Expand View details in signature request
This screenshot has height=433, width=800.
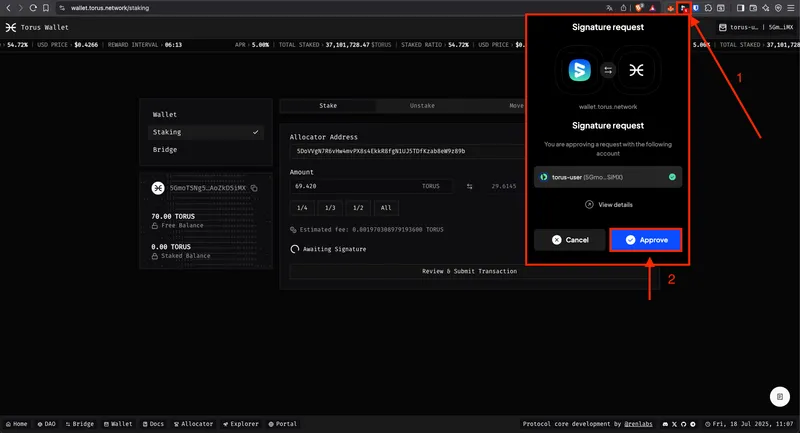tap(608, 204)
